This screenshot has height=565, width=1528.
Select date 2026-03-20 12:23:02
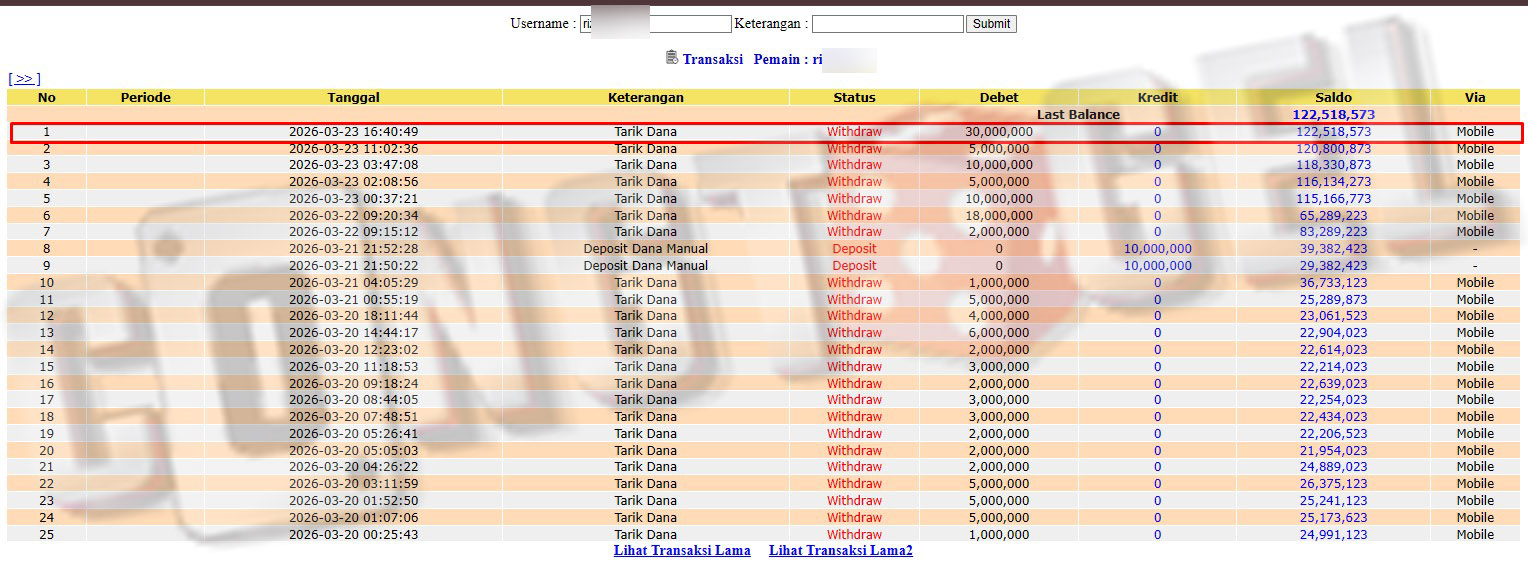[353, 350]
